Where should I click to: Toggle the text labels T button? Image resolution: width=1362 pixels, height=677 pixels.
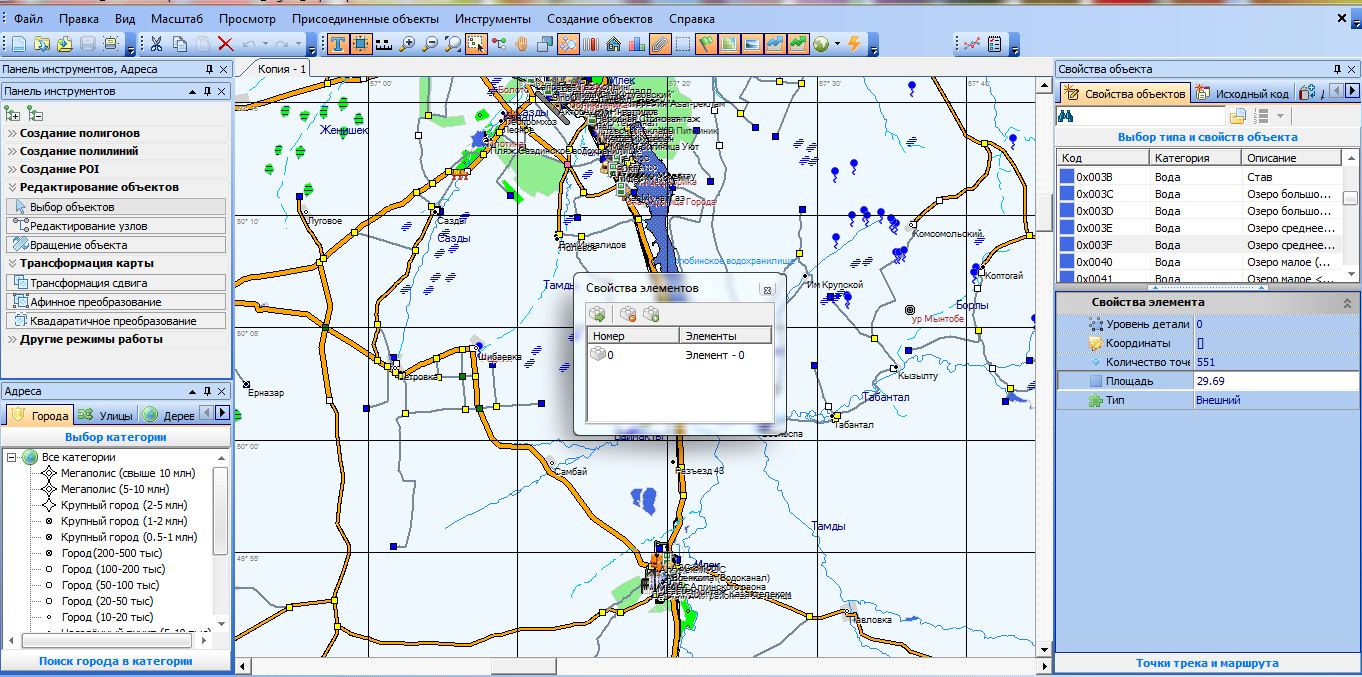click(337, 44)
